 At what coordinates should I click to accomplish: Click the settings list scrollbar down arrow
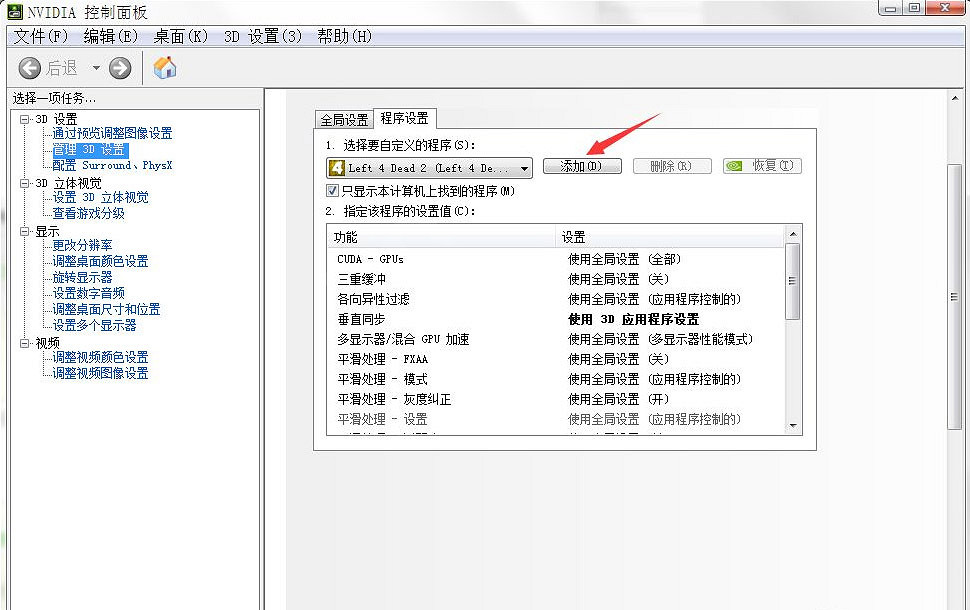click(793, 424)
